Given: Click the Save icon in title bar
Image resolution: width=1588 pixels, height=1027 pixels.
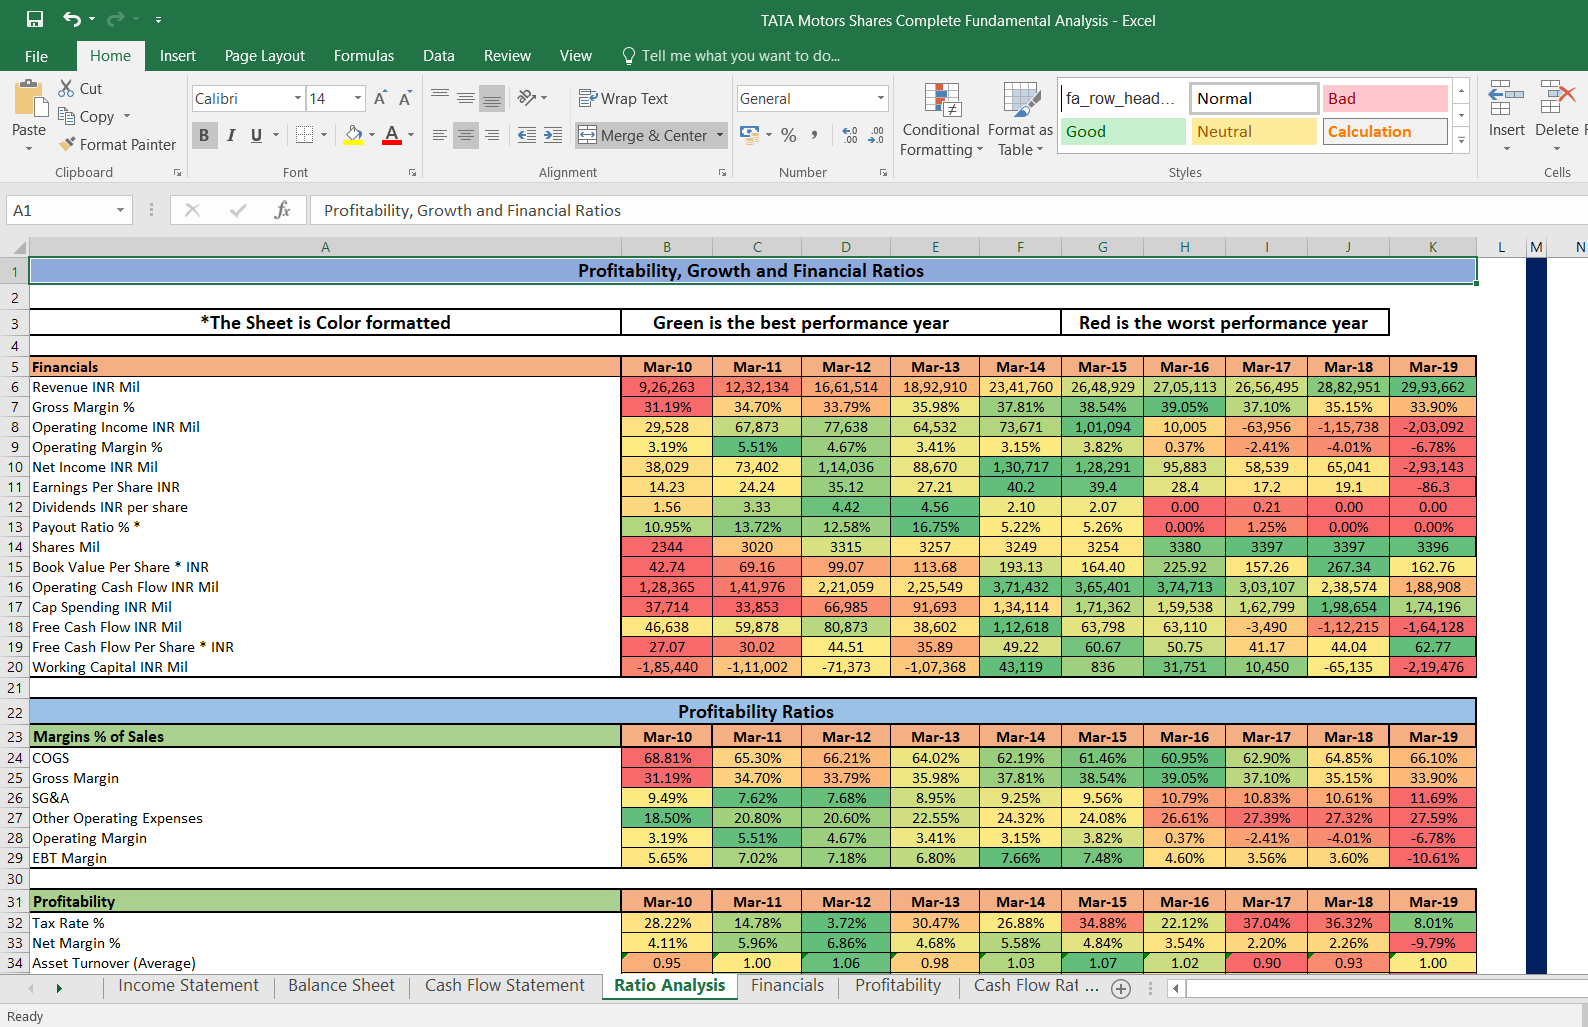Looking at the screenshot, I should point(35,19).
